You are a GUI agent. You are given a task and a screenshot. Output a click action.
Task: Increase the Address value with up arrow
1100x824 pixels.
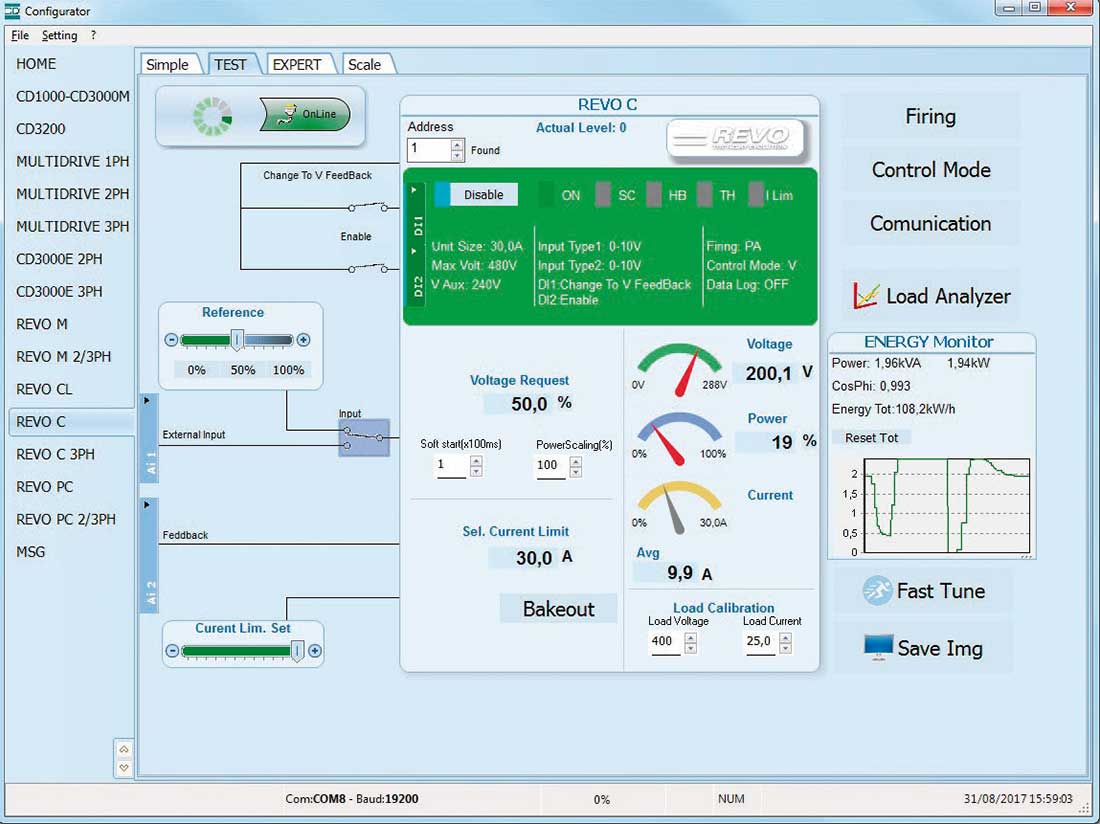click(457, 144)
